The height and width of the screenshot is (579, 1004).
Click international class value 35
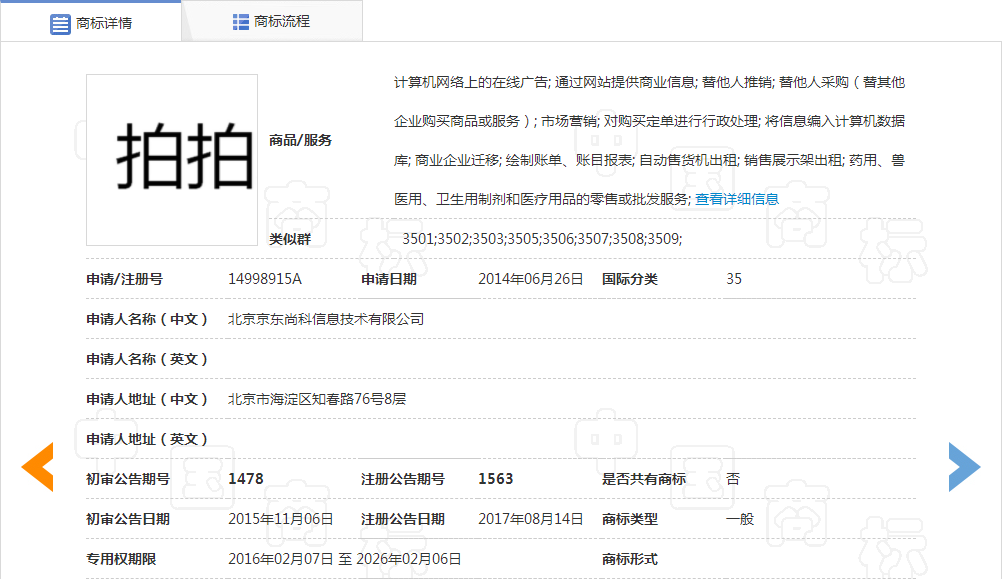[734, 279]
